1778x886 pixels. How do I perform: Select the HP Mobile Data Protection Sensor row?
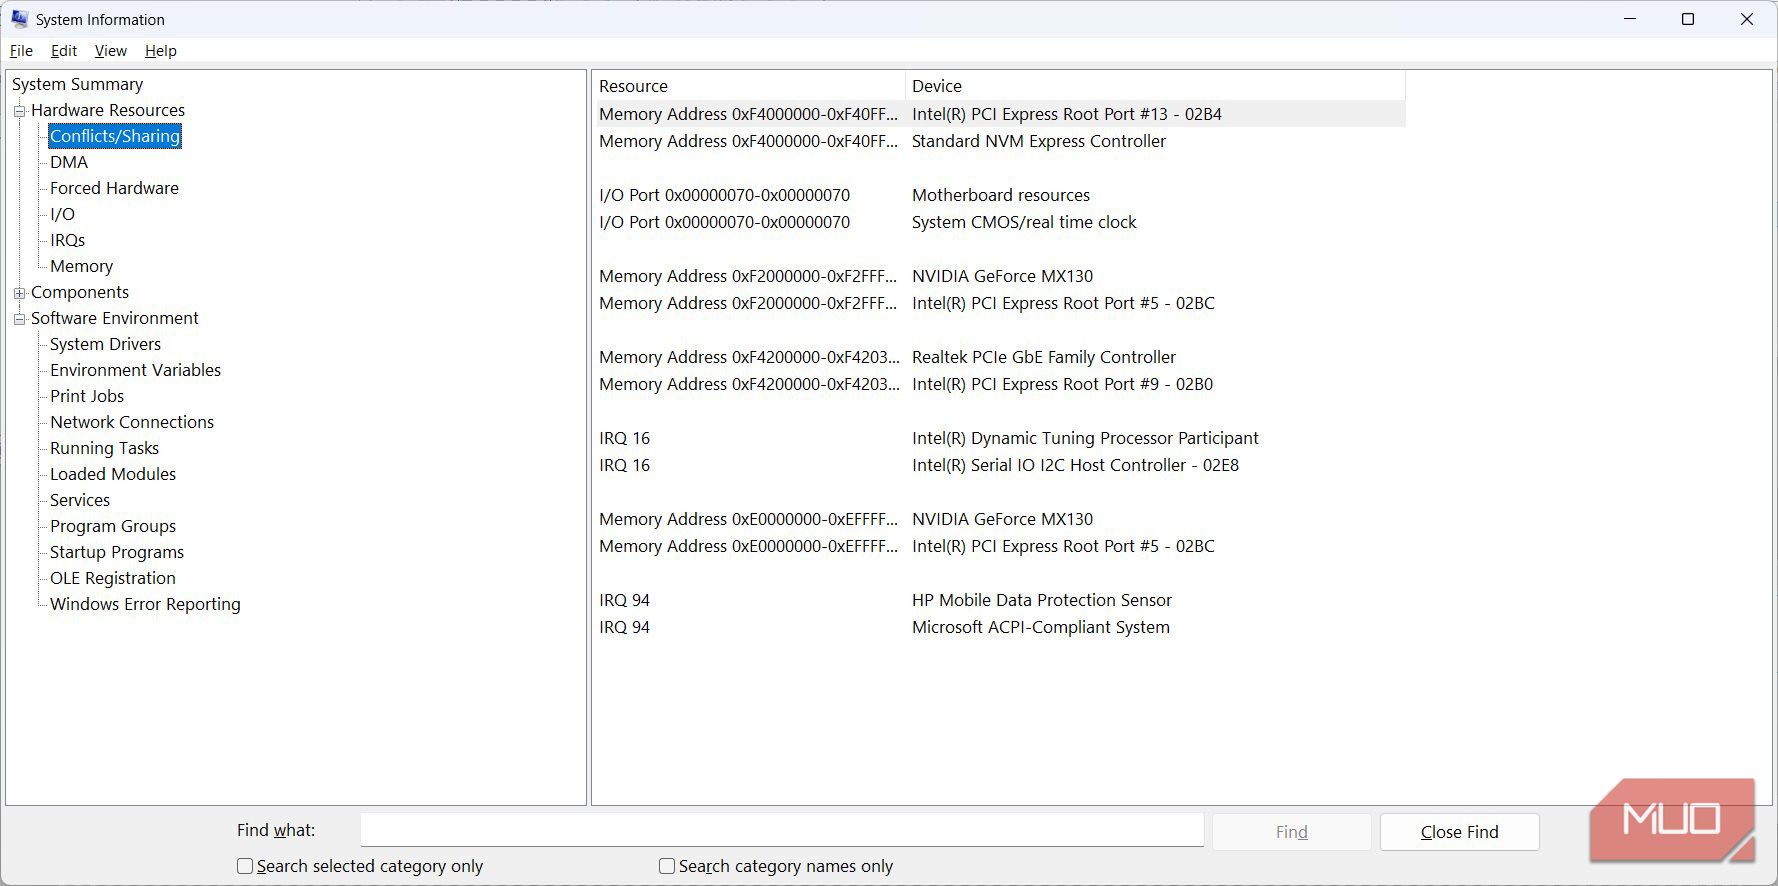pos(1000,600)
